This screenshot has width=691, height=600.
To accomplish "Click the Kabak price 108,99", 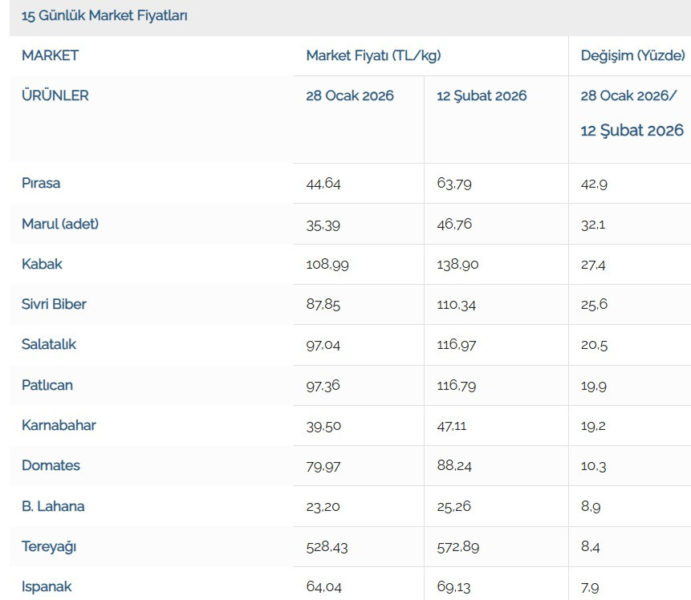I will (325, 265).
